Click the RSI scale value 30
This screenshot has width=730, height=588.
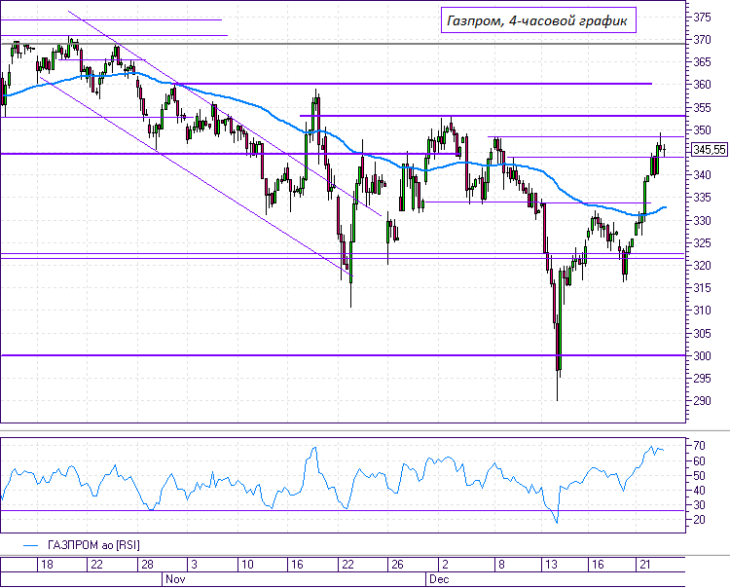coord(699,505)
